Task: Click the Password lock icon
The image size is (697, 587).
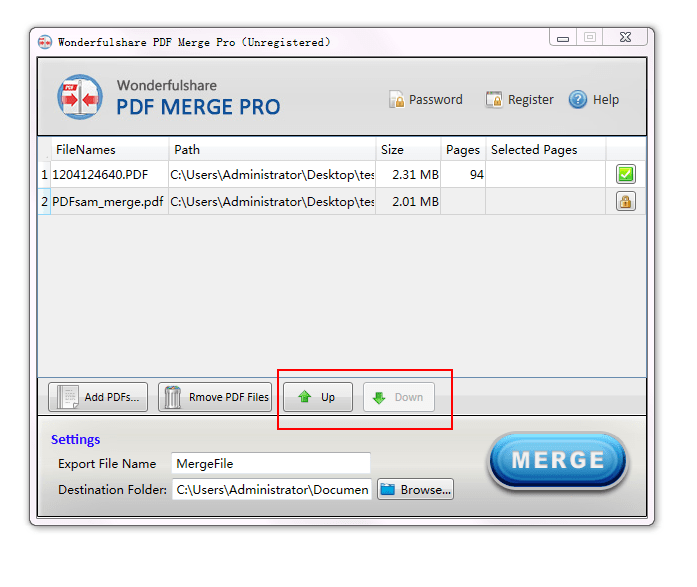Action: click(x=396, y=100)
